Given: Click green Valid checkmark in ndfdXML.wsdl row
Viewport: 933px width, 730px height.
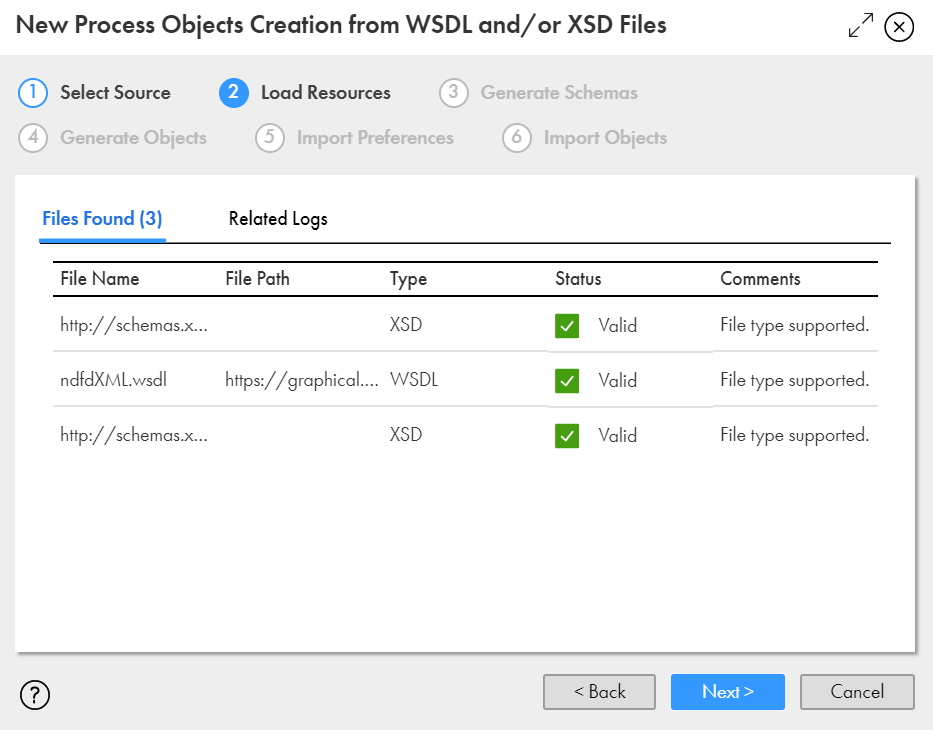Looking at the screenshot, I should coord(566,381).
